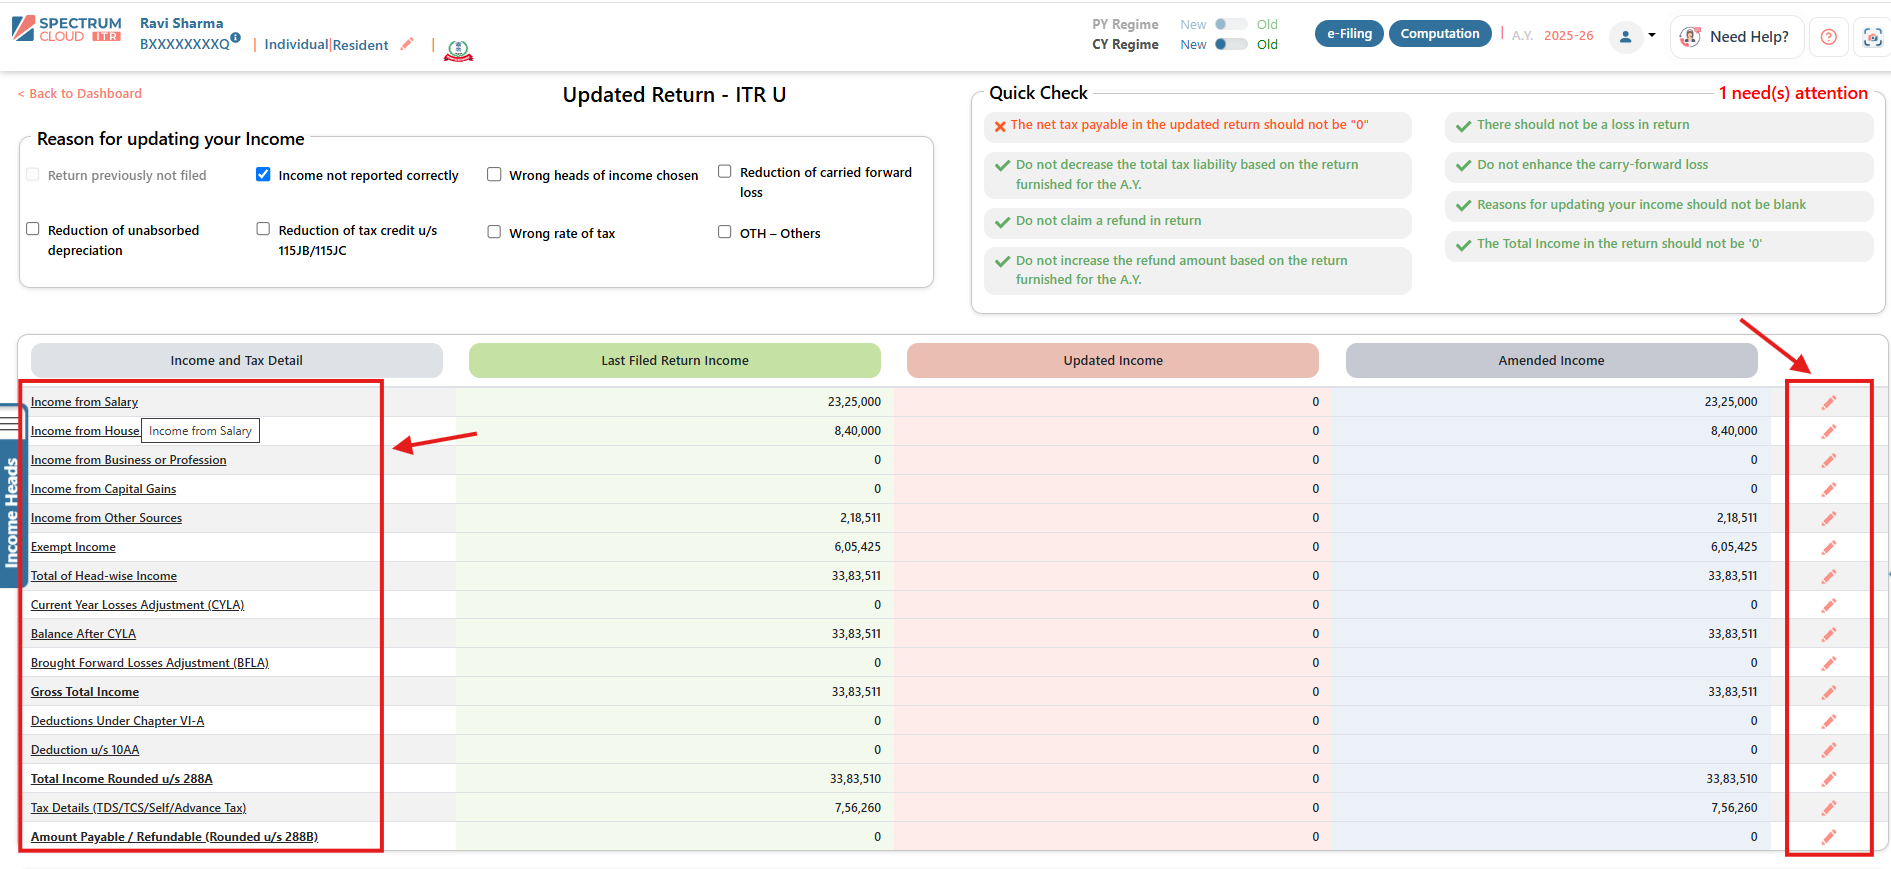Open the question mark help icon

coord(1828,37)
